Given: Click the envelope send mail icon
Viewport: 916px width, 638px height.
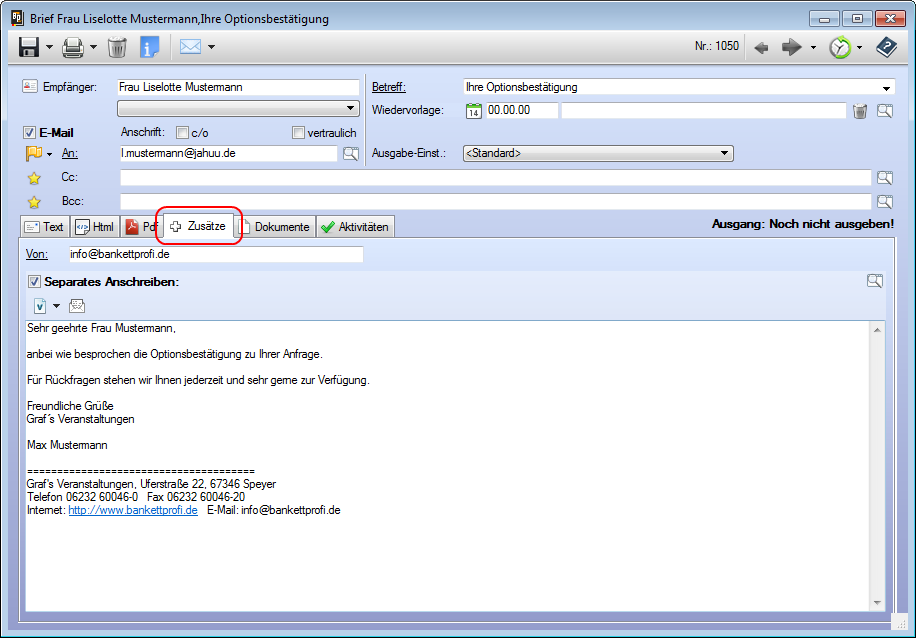Looking at the screenshot, I should (189, 47).
